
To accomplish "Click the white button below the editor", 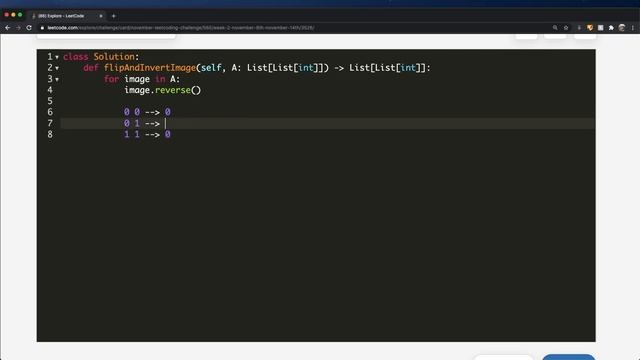I will click(x=504, y=357).
